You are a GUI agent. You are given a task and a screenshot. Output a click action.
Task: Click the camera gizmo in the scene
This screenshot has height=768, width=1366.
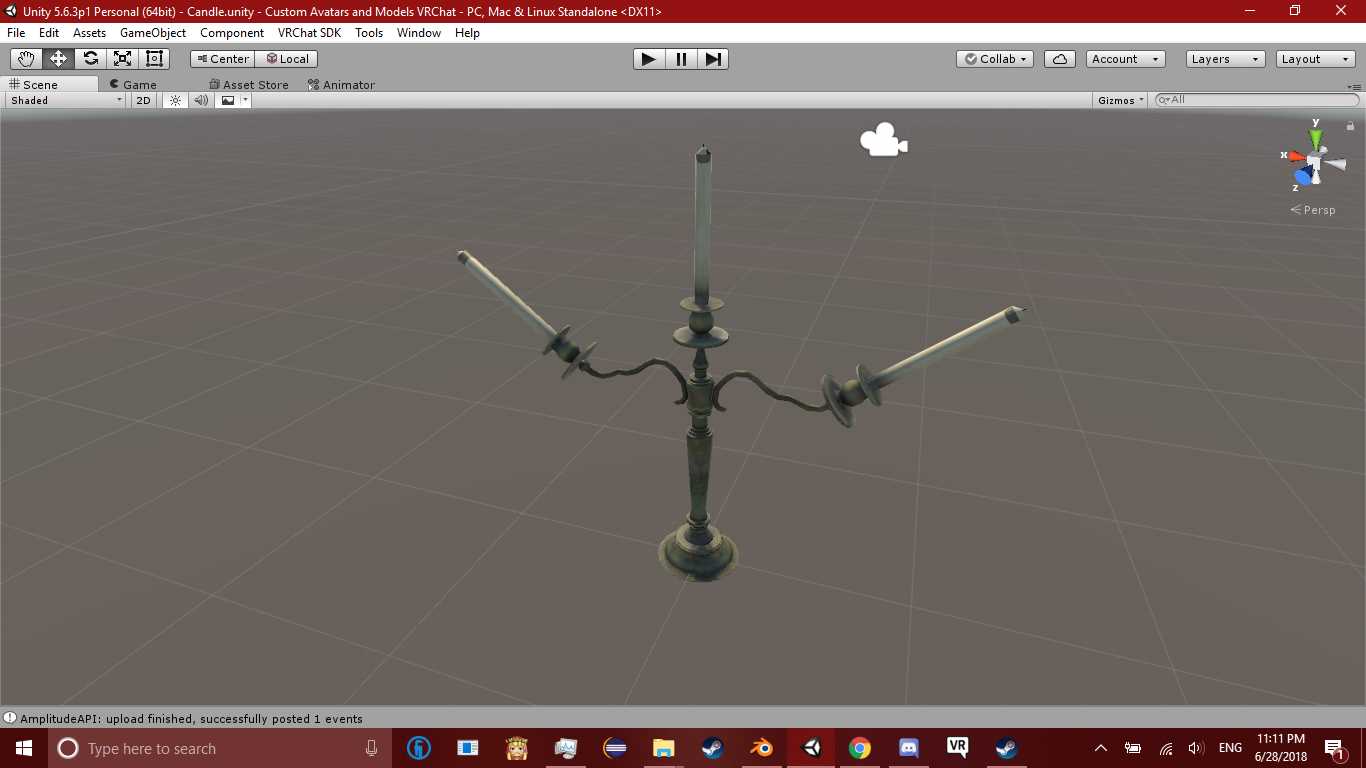click(x=883, y=140)
